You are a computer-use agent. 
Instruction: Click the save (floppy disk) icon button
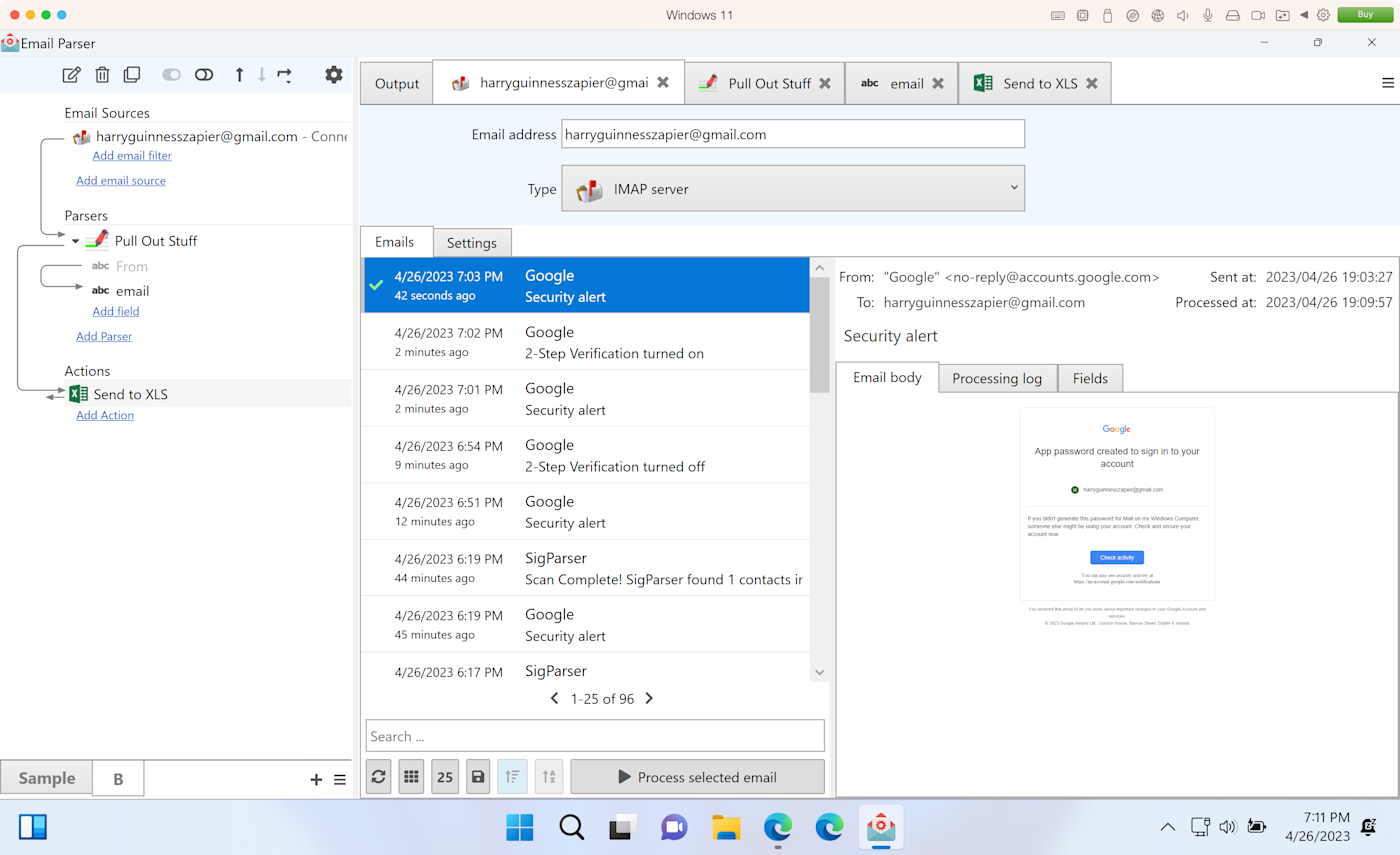[x=478, y=777]
